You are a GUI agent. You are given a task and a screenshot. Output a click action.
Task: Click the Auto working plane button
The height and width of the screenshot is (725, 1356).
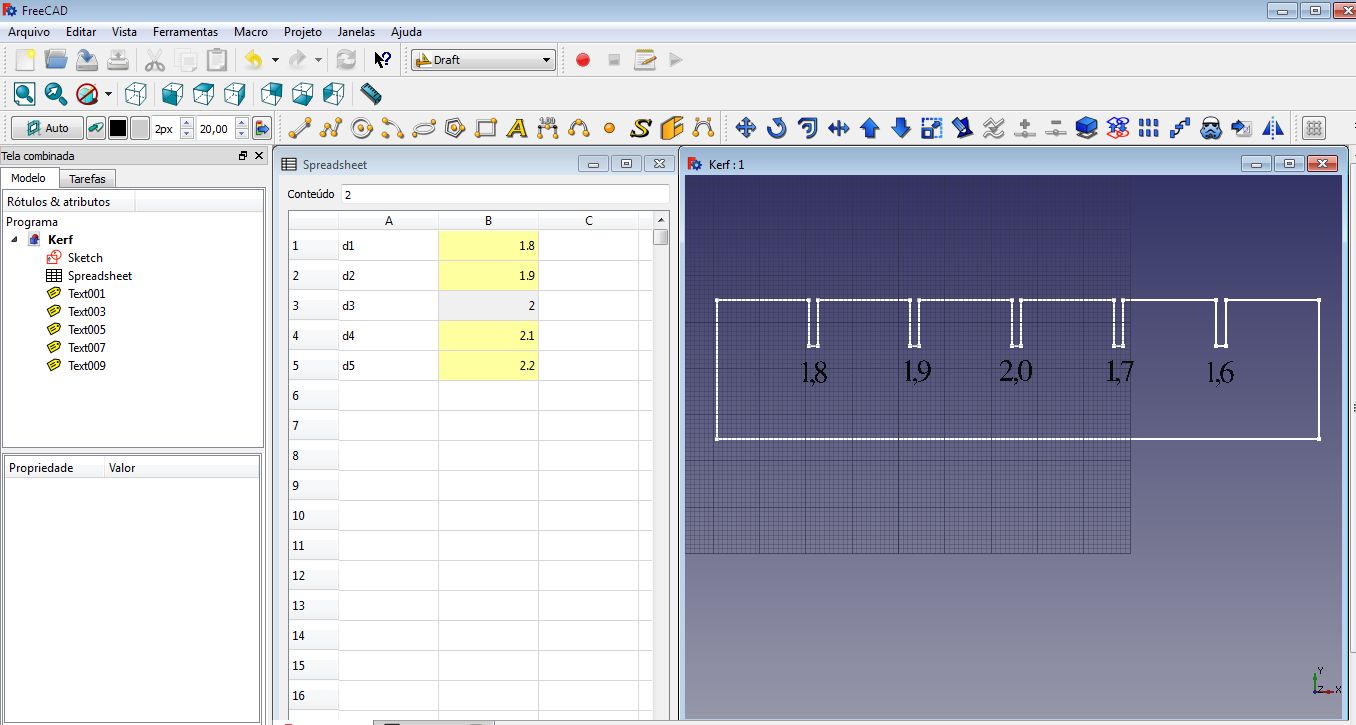[x=47, y=128]
